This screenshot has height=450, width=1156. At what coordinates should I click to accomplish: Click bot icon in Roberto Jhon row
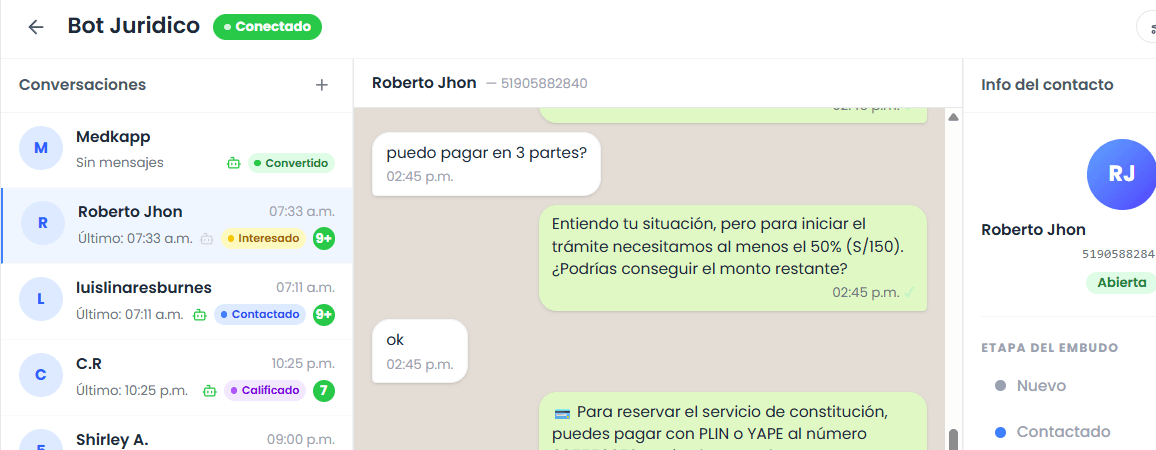[x=207, y=239]
